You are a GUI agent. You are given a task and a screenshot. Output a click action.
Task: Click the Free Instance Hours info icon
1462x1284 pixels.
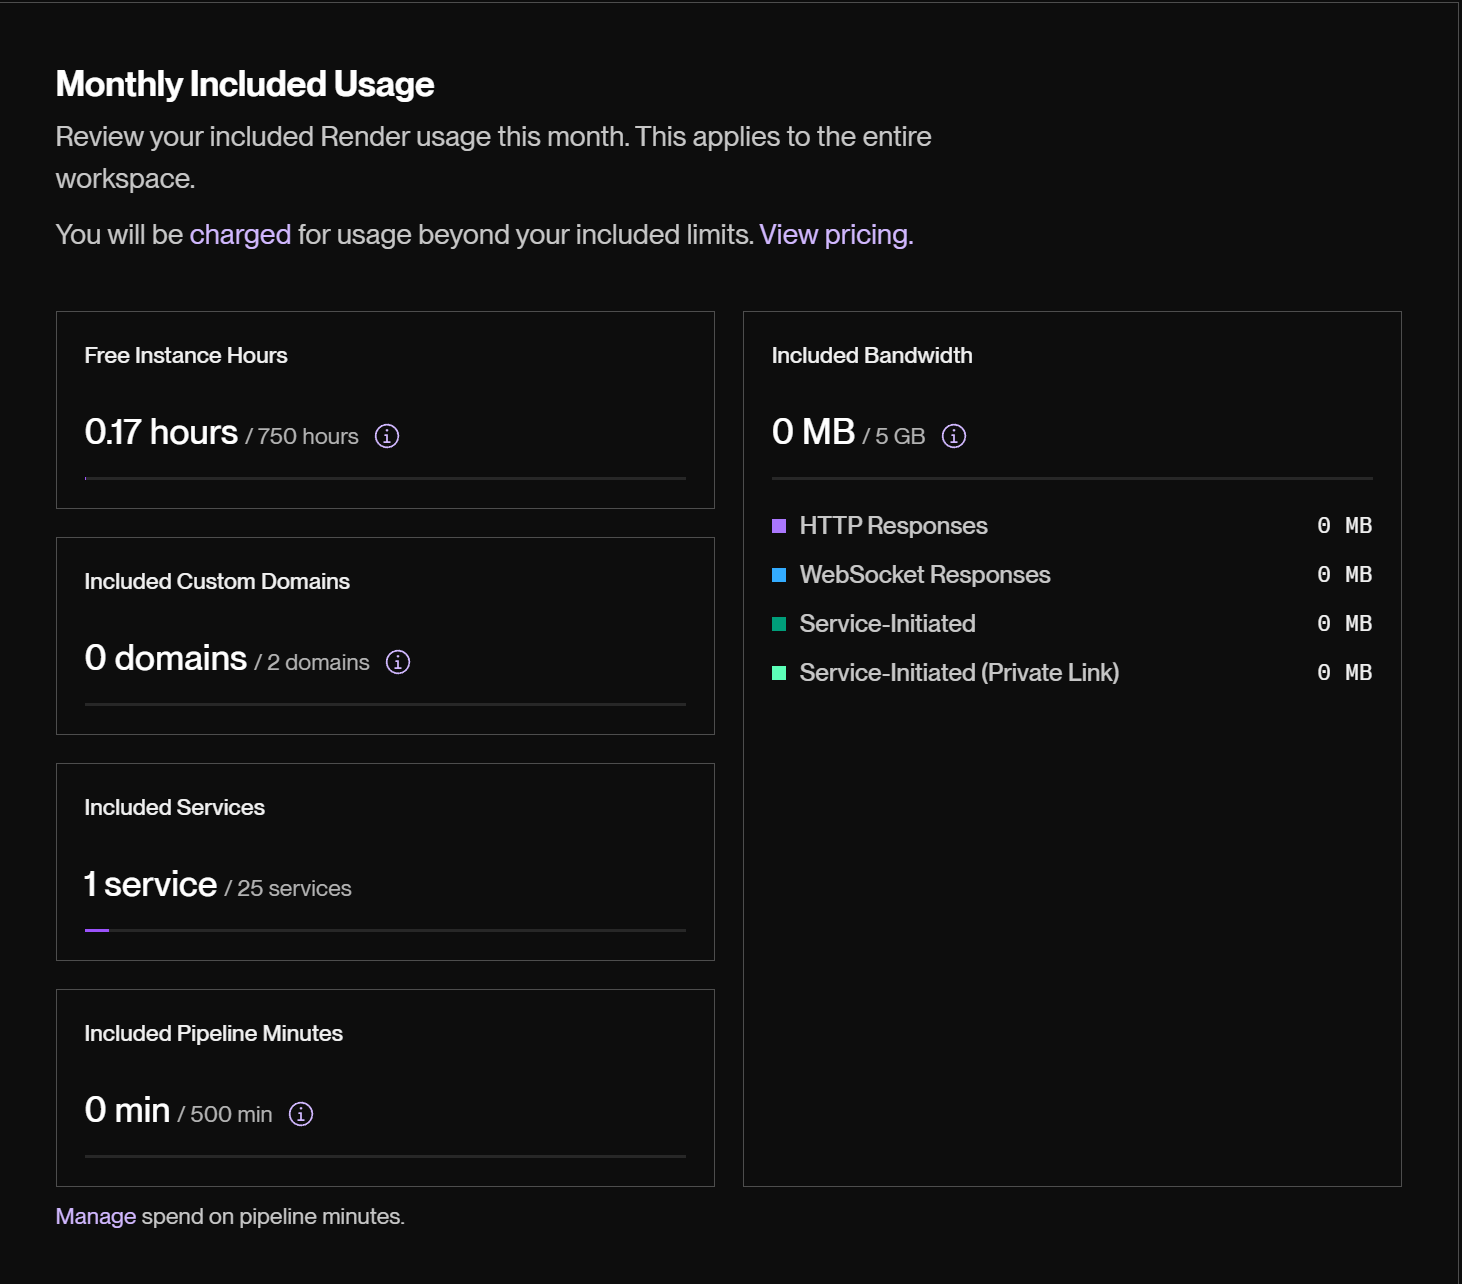tap(387, 436)
